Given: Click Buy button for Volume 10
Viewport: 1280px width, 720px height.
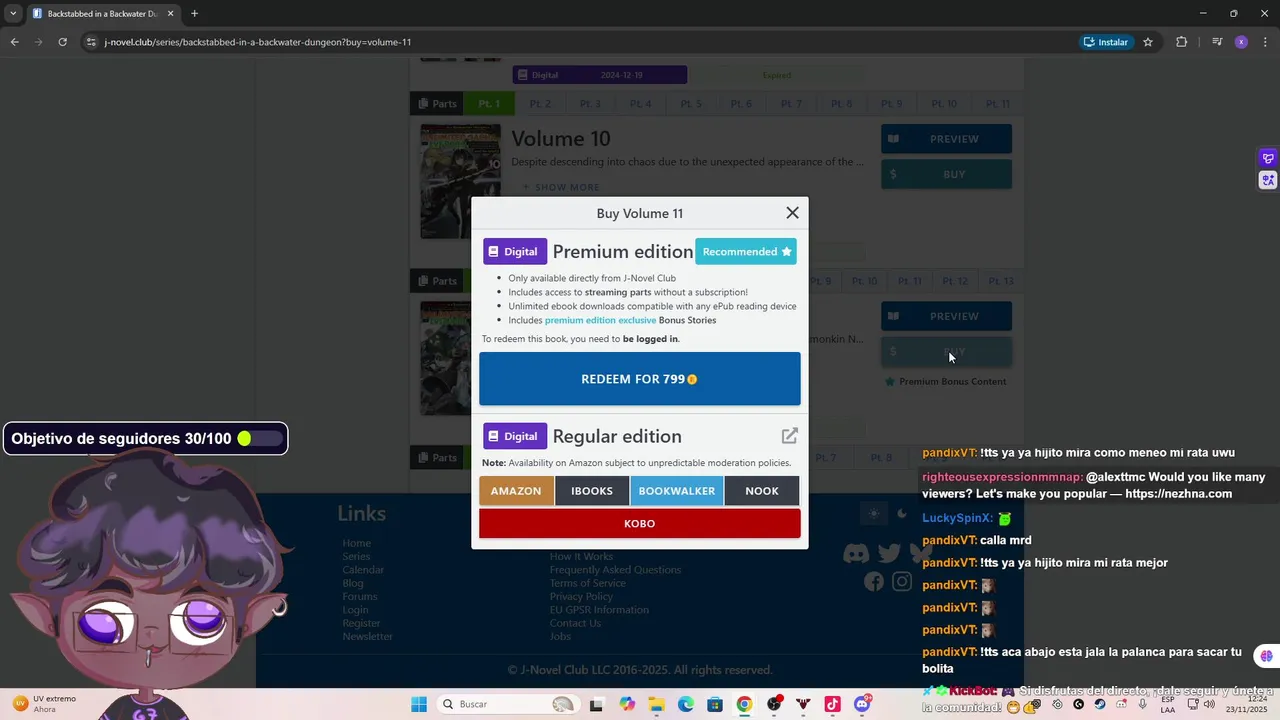Looking at the screenshot, I should pos(946,174).
